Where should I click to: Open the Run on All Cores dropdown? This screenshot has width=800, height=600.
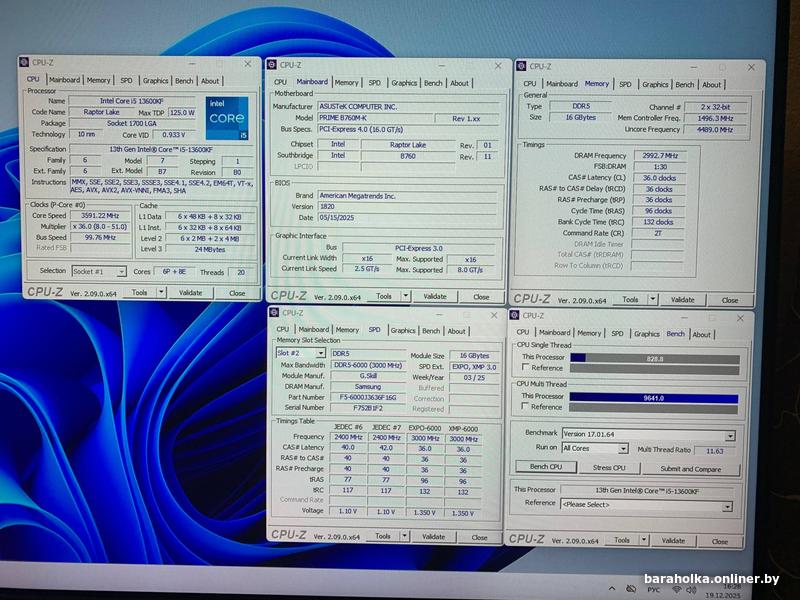coord(625,449)
